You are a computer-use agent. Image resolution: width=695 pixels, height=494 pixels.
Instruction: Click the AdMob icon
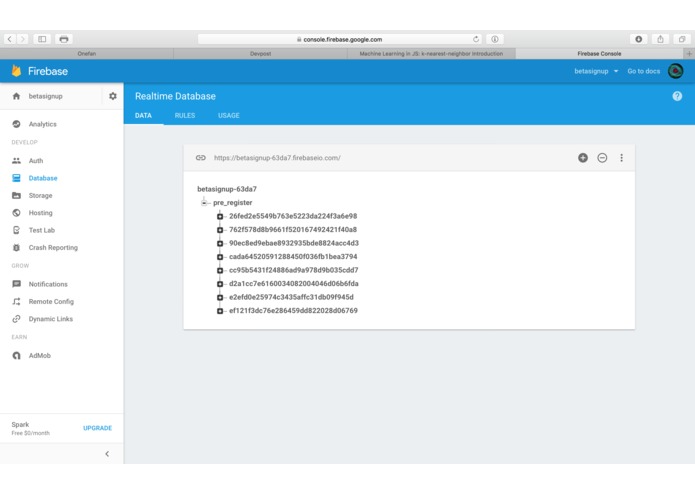point(16,355)
